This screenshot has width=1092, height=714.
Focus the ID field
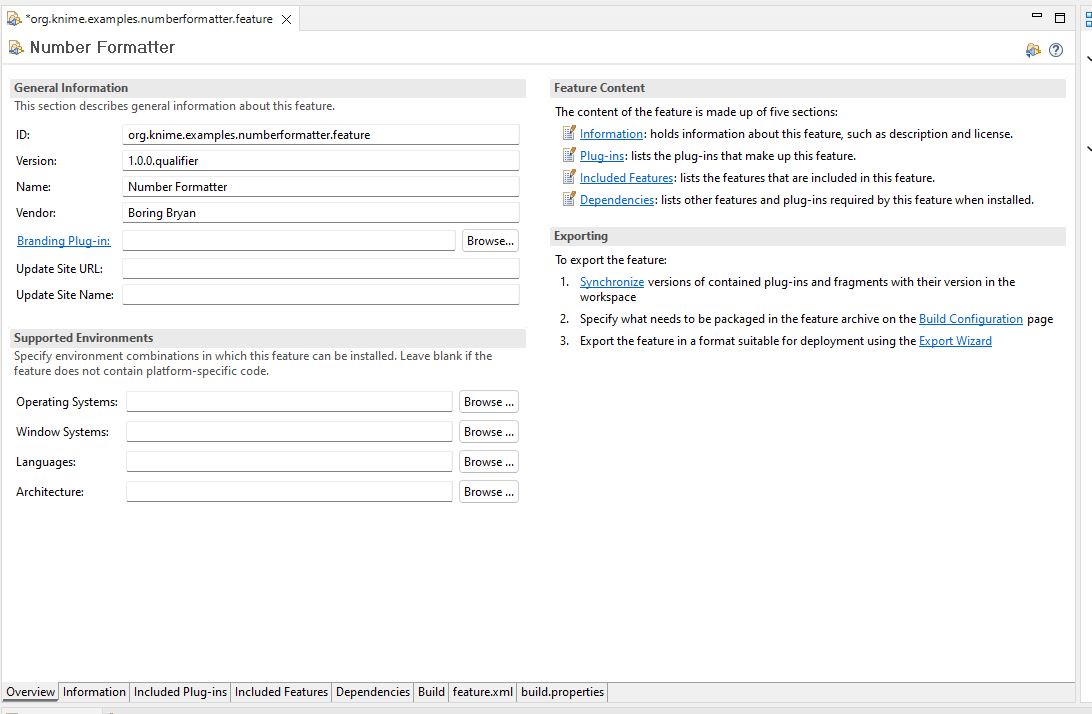[321, 134]
